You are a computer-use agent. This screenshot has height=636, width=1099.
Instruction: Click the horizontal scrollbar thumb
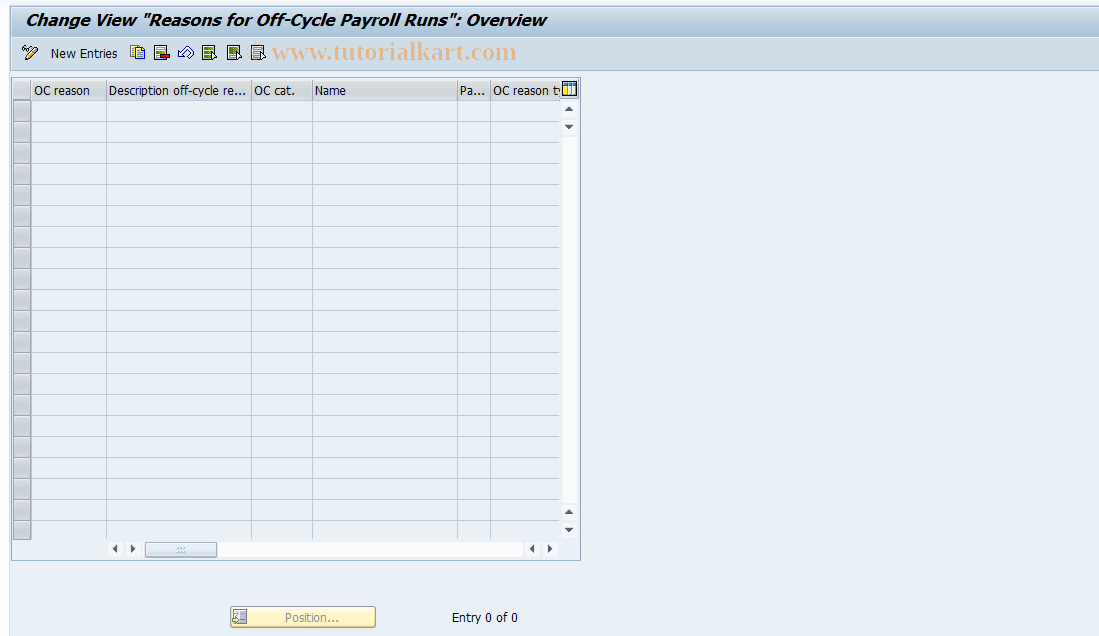pyautogui.click(x=181, y=550)
